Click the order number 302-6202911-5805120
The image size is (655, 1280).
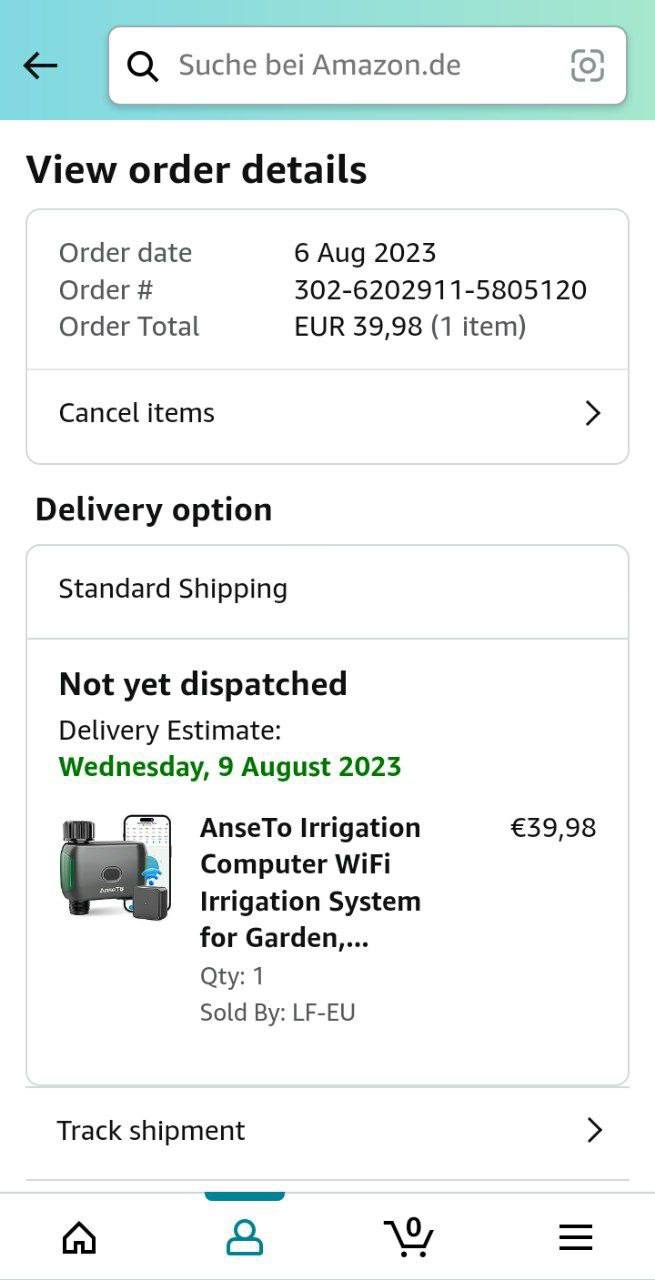pos(440,290)
